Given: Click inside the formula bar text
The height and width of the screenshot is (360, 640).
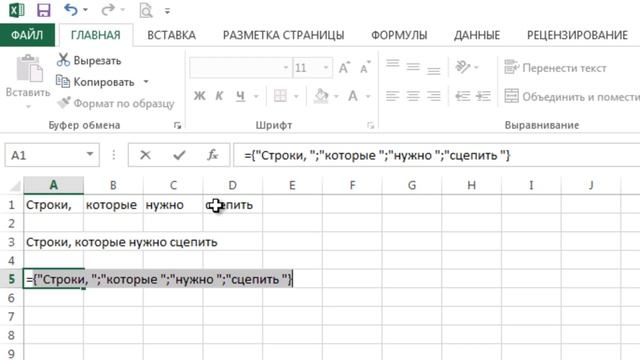Looking at the screenshot, I should pyautogui.click(x=377, y=156).
